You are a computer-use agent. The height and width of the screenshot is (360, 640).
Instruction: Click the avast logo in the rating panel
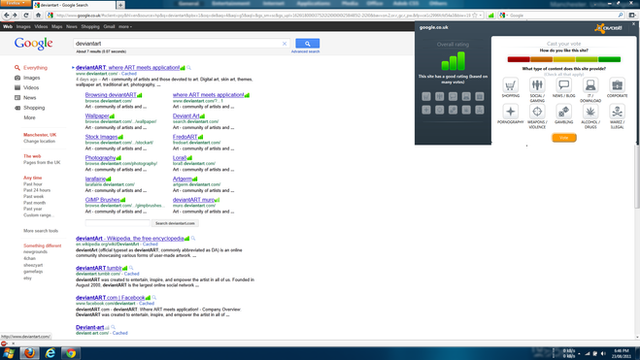608,28
